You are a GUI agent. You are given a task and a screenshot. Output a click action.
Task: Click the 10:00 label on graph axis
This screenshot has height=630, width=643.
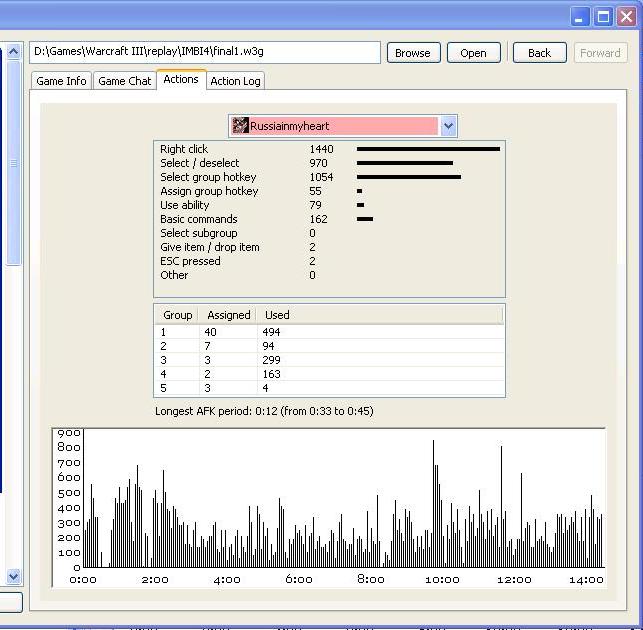coord(442,580)
